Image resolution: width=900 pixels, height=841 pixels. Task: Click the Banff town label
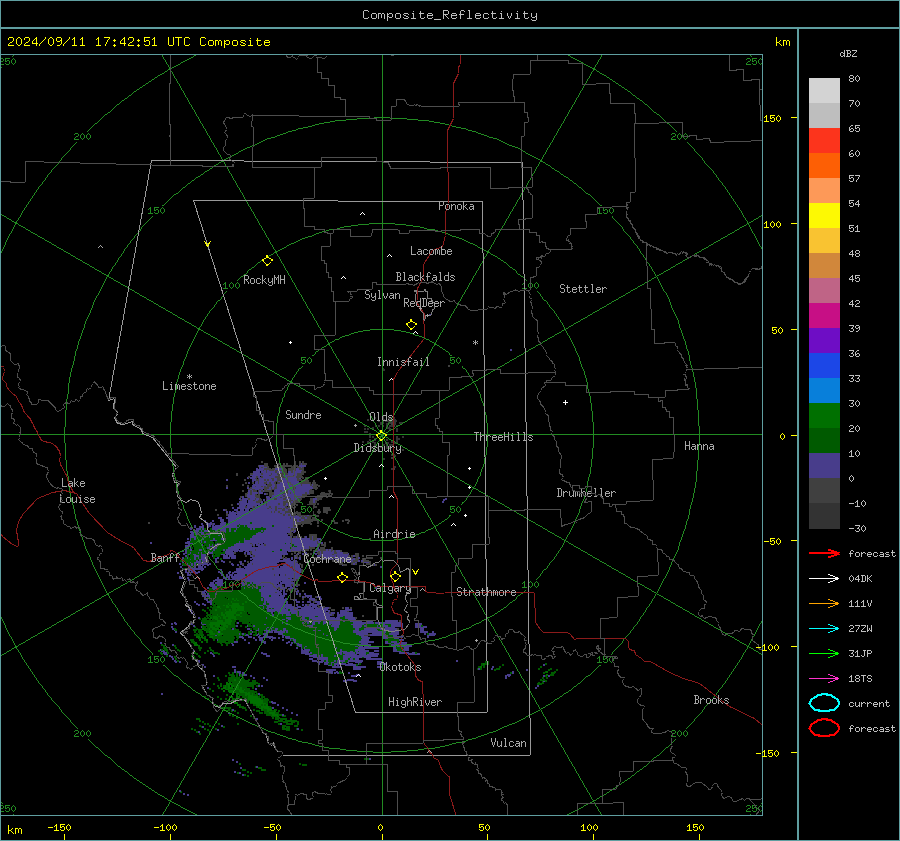pos(165,558)
